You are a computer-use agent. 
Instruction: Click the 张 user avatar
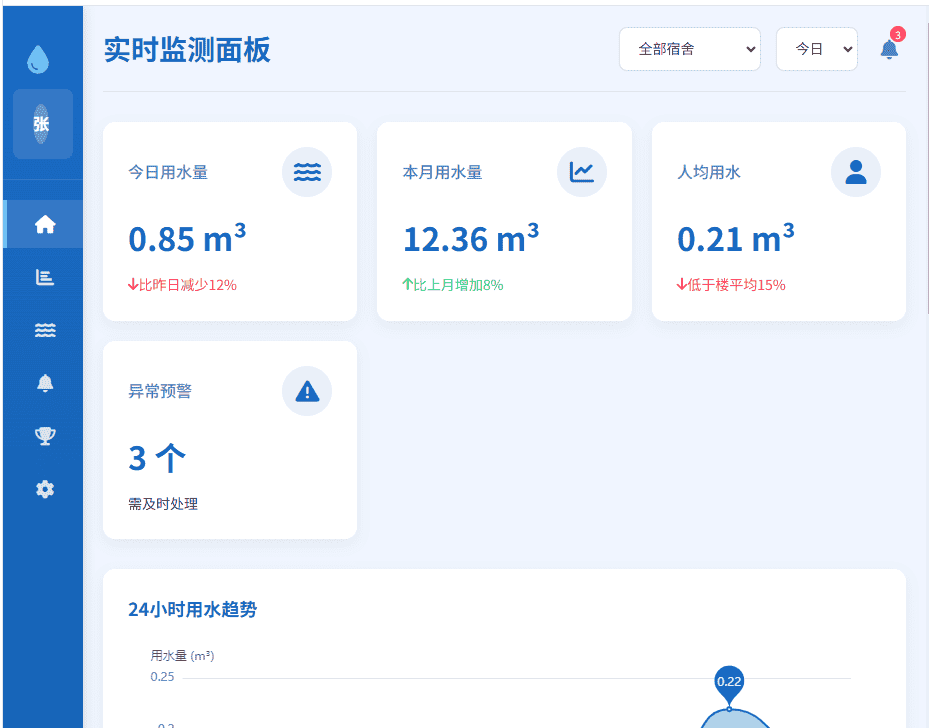click(x=42, y=124)
